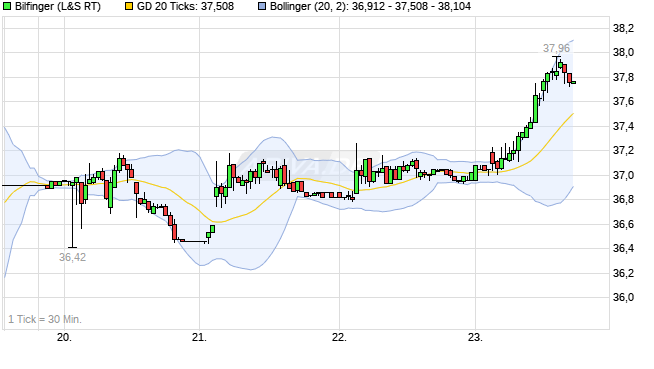Viewport: 654px width, 369px height.
Task: Click the '1 Tick = 30 Min.' note
Action: (45, 319)
